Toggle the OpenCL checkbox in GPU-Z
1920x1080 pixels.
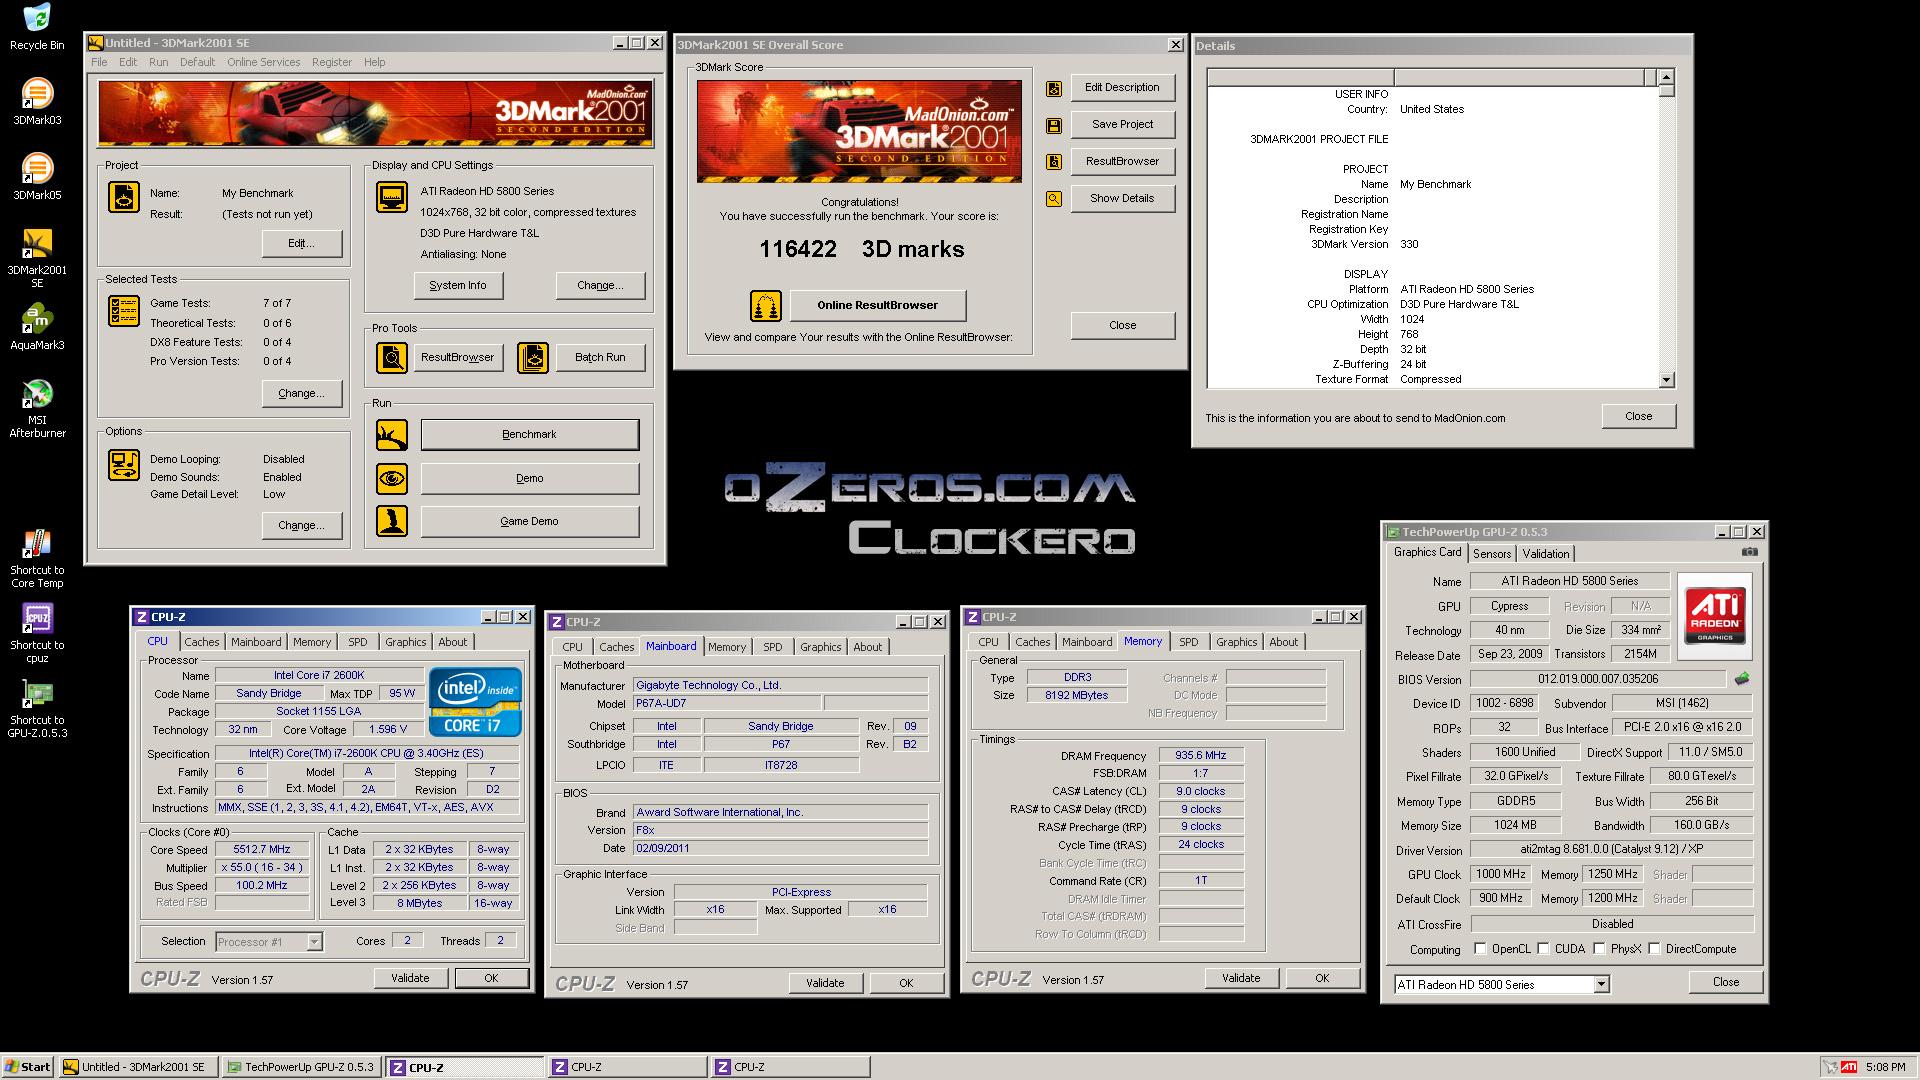(1479, 949)
